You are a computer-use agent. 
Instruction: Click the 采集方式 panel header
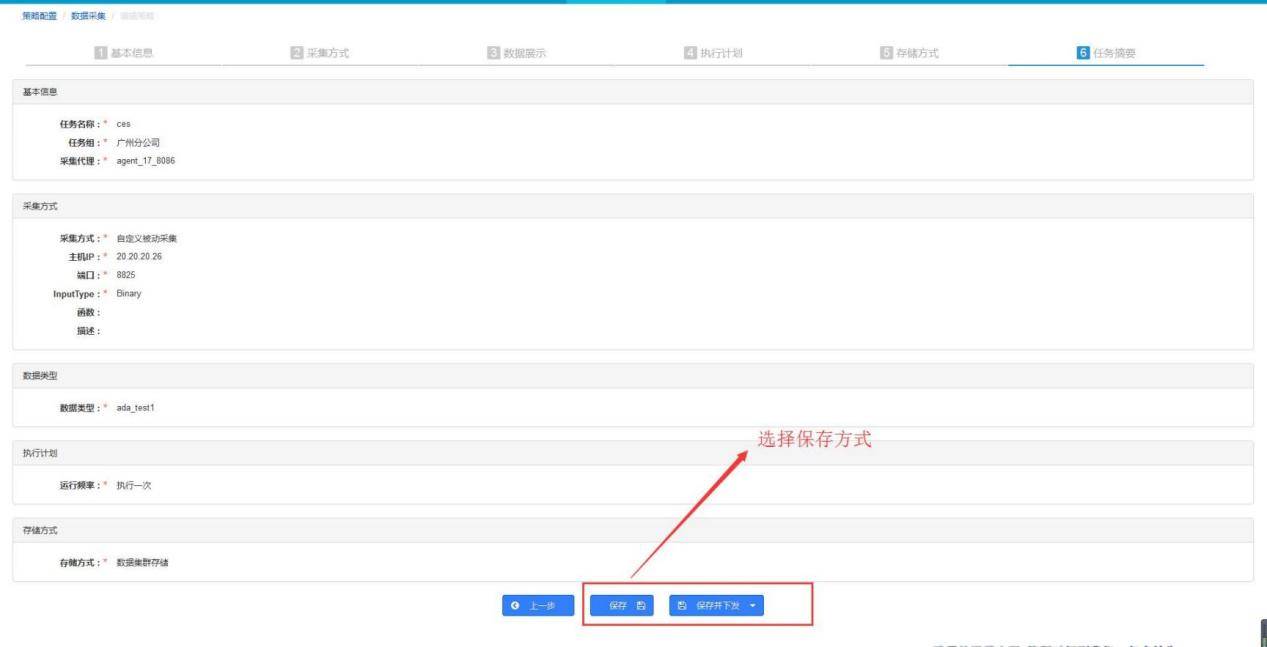click(40, 205)
